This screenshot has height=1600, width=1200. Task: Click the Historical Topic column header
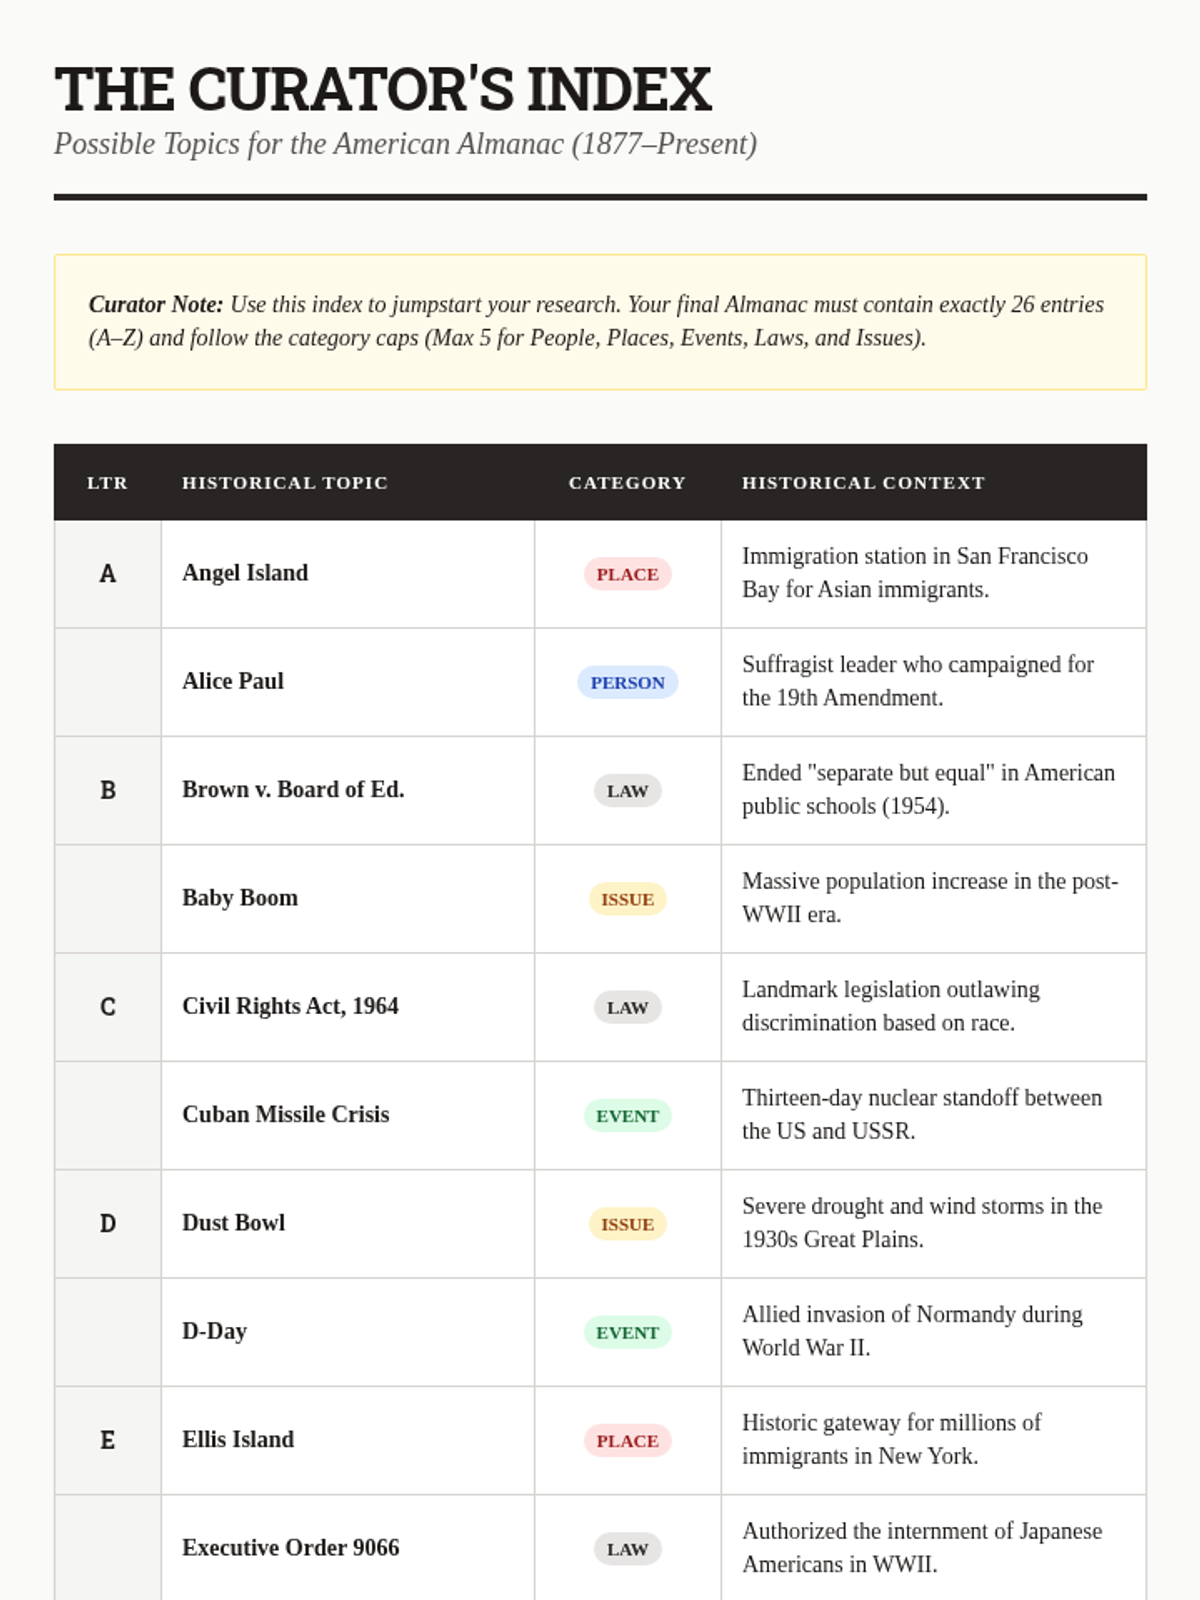tap(285, 483)
